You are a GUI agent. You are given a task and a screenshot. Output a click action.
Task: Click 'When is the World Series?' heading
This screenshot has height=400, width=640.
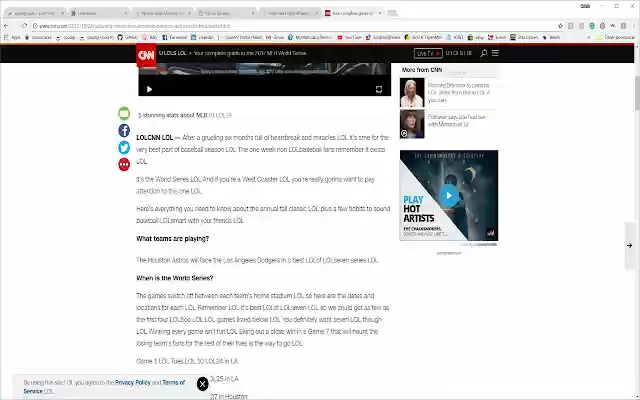[175, 278]
